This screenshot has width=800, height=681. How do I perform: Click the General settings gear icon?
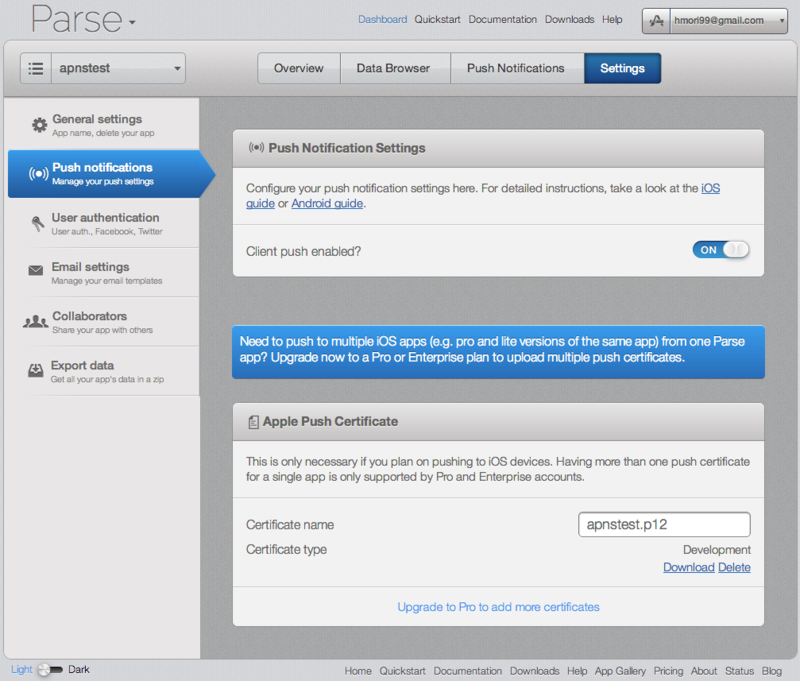pos(39,125)
